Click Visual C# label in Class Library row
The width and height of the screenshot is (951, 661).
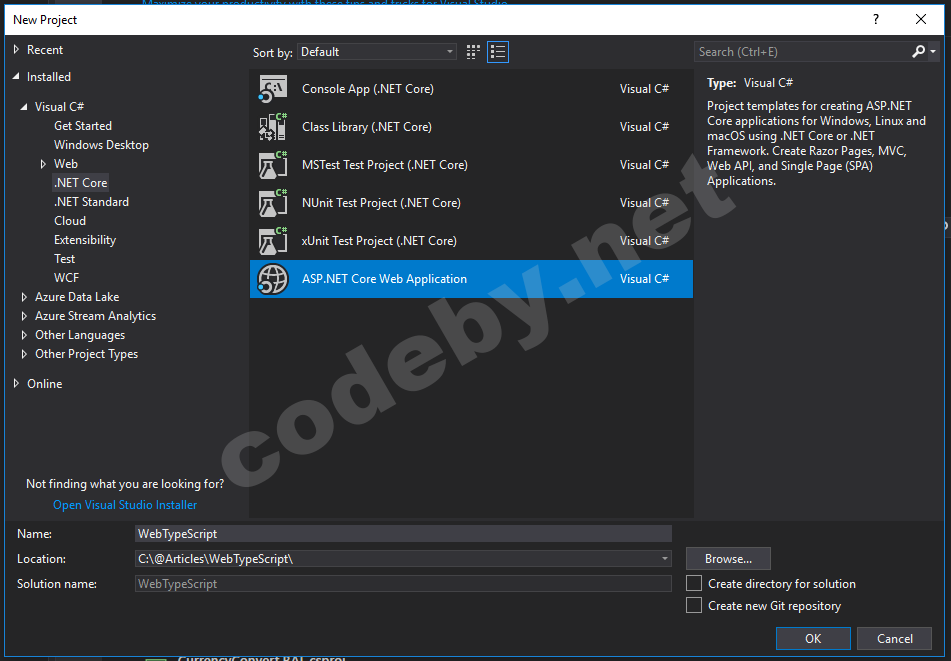644,127
